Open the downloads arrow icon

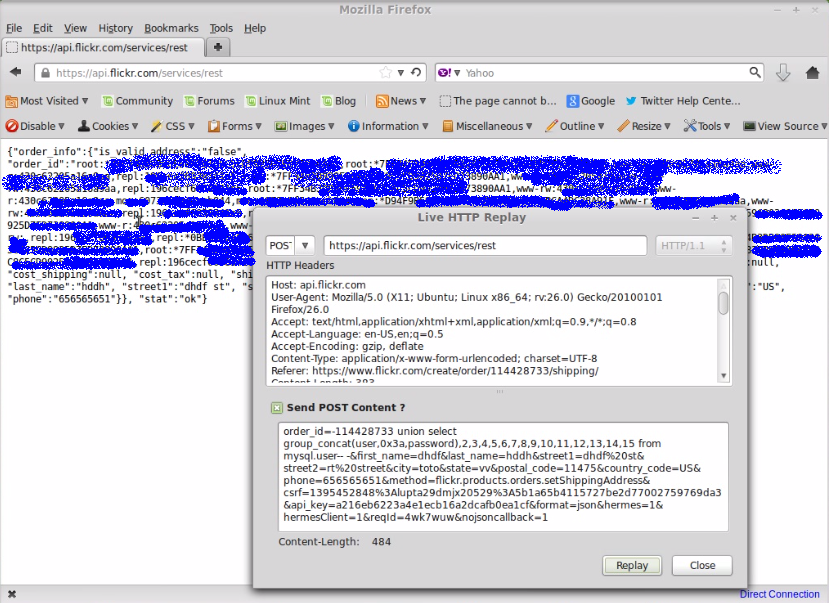[x=783, y=72]
